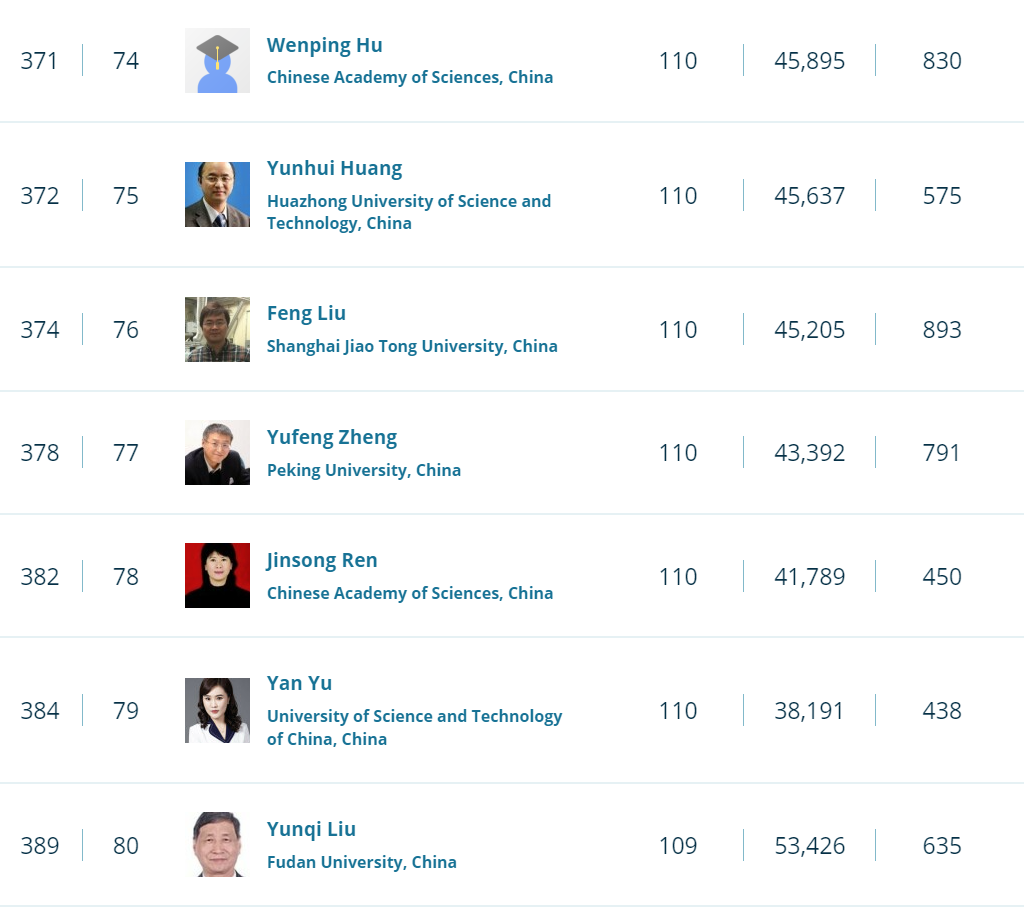
Task: Click Feng Liu's profile photo
Action: pos(217,329)
